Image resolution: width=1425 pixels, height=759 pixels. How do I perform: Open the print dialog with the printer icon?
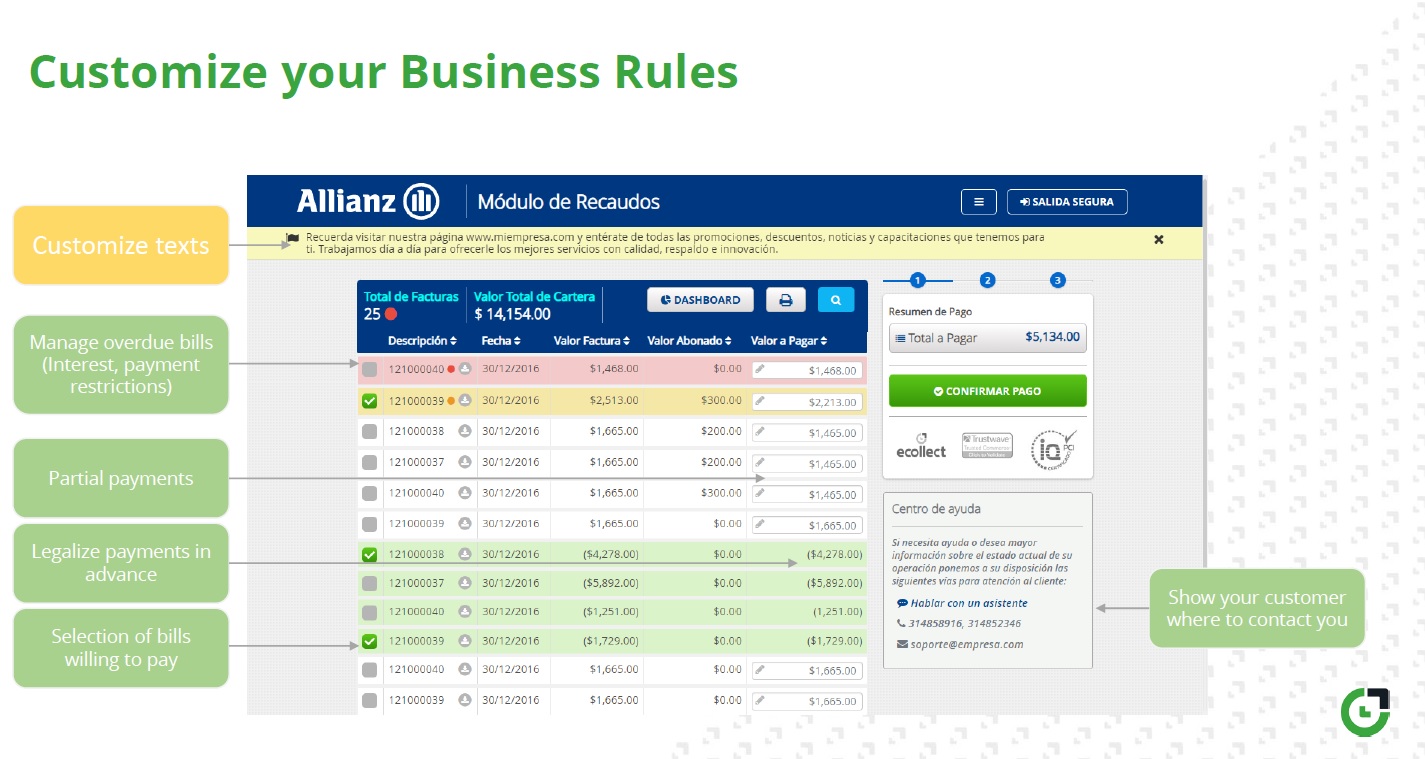(785, 299)
